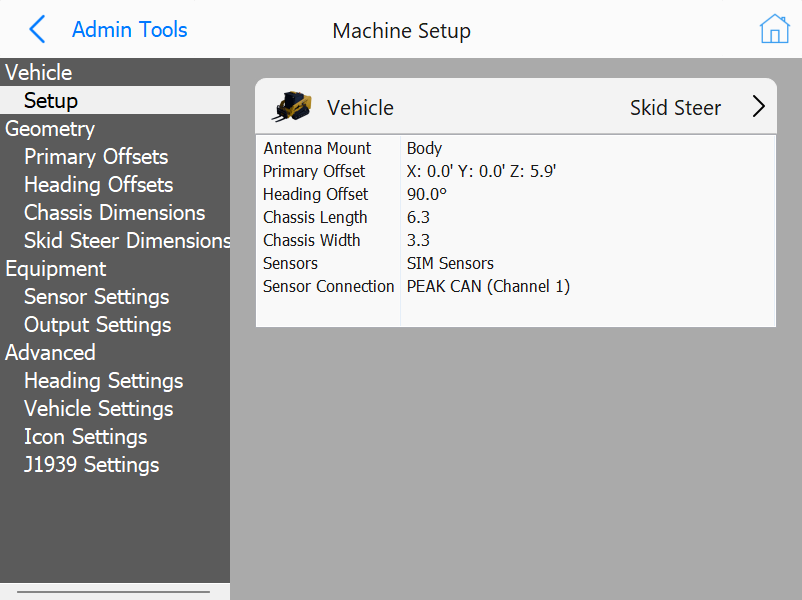
Task: Click PEAK CAN (Channel 1) value
Action: pyautogui.click(x=488, y=286)
